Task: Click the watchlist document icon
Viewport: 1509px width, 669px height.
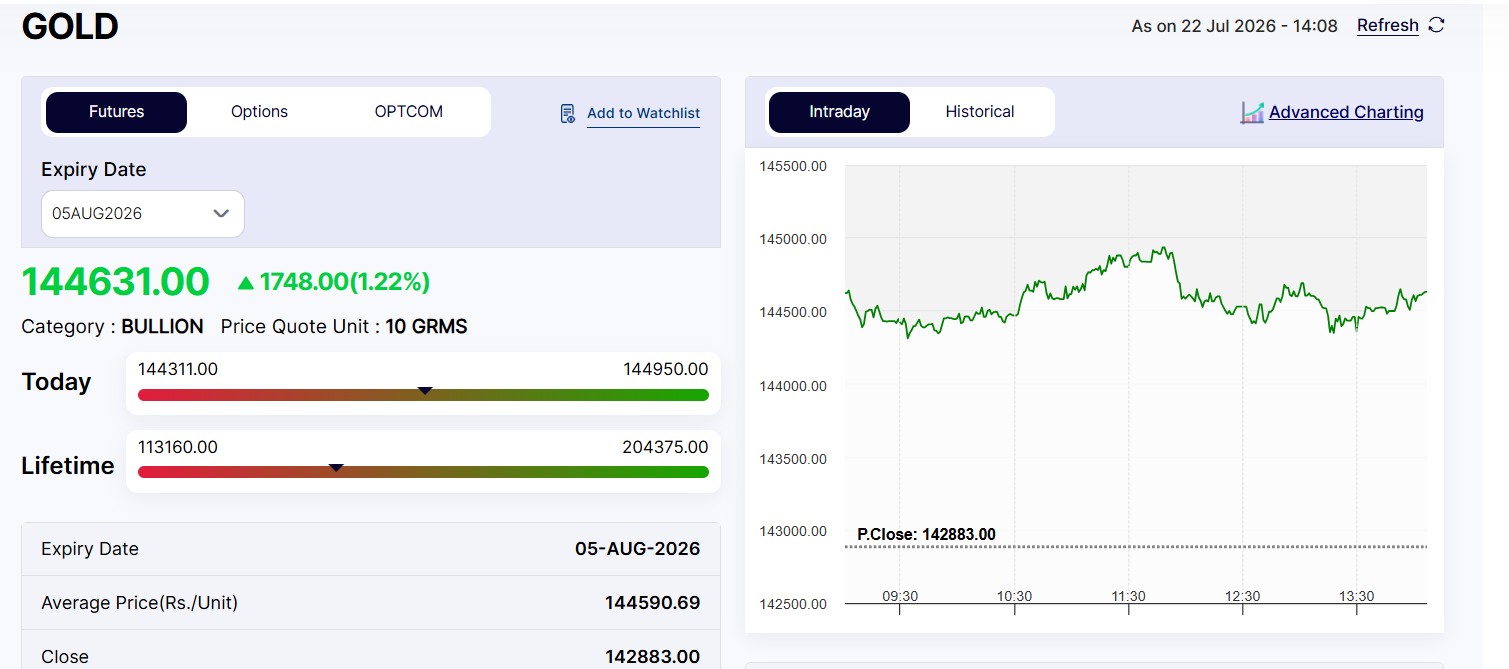Action: tap(567, 113)
